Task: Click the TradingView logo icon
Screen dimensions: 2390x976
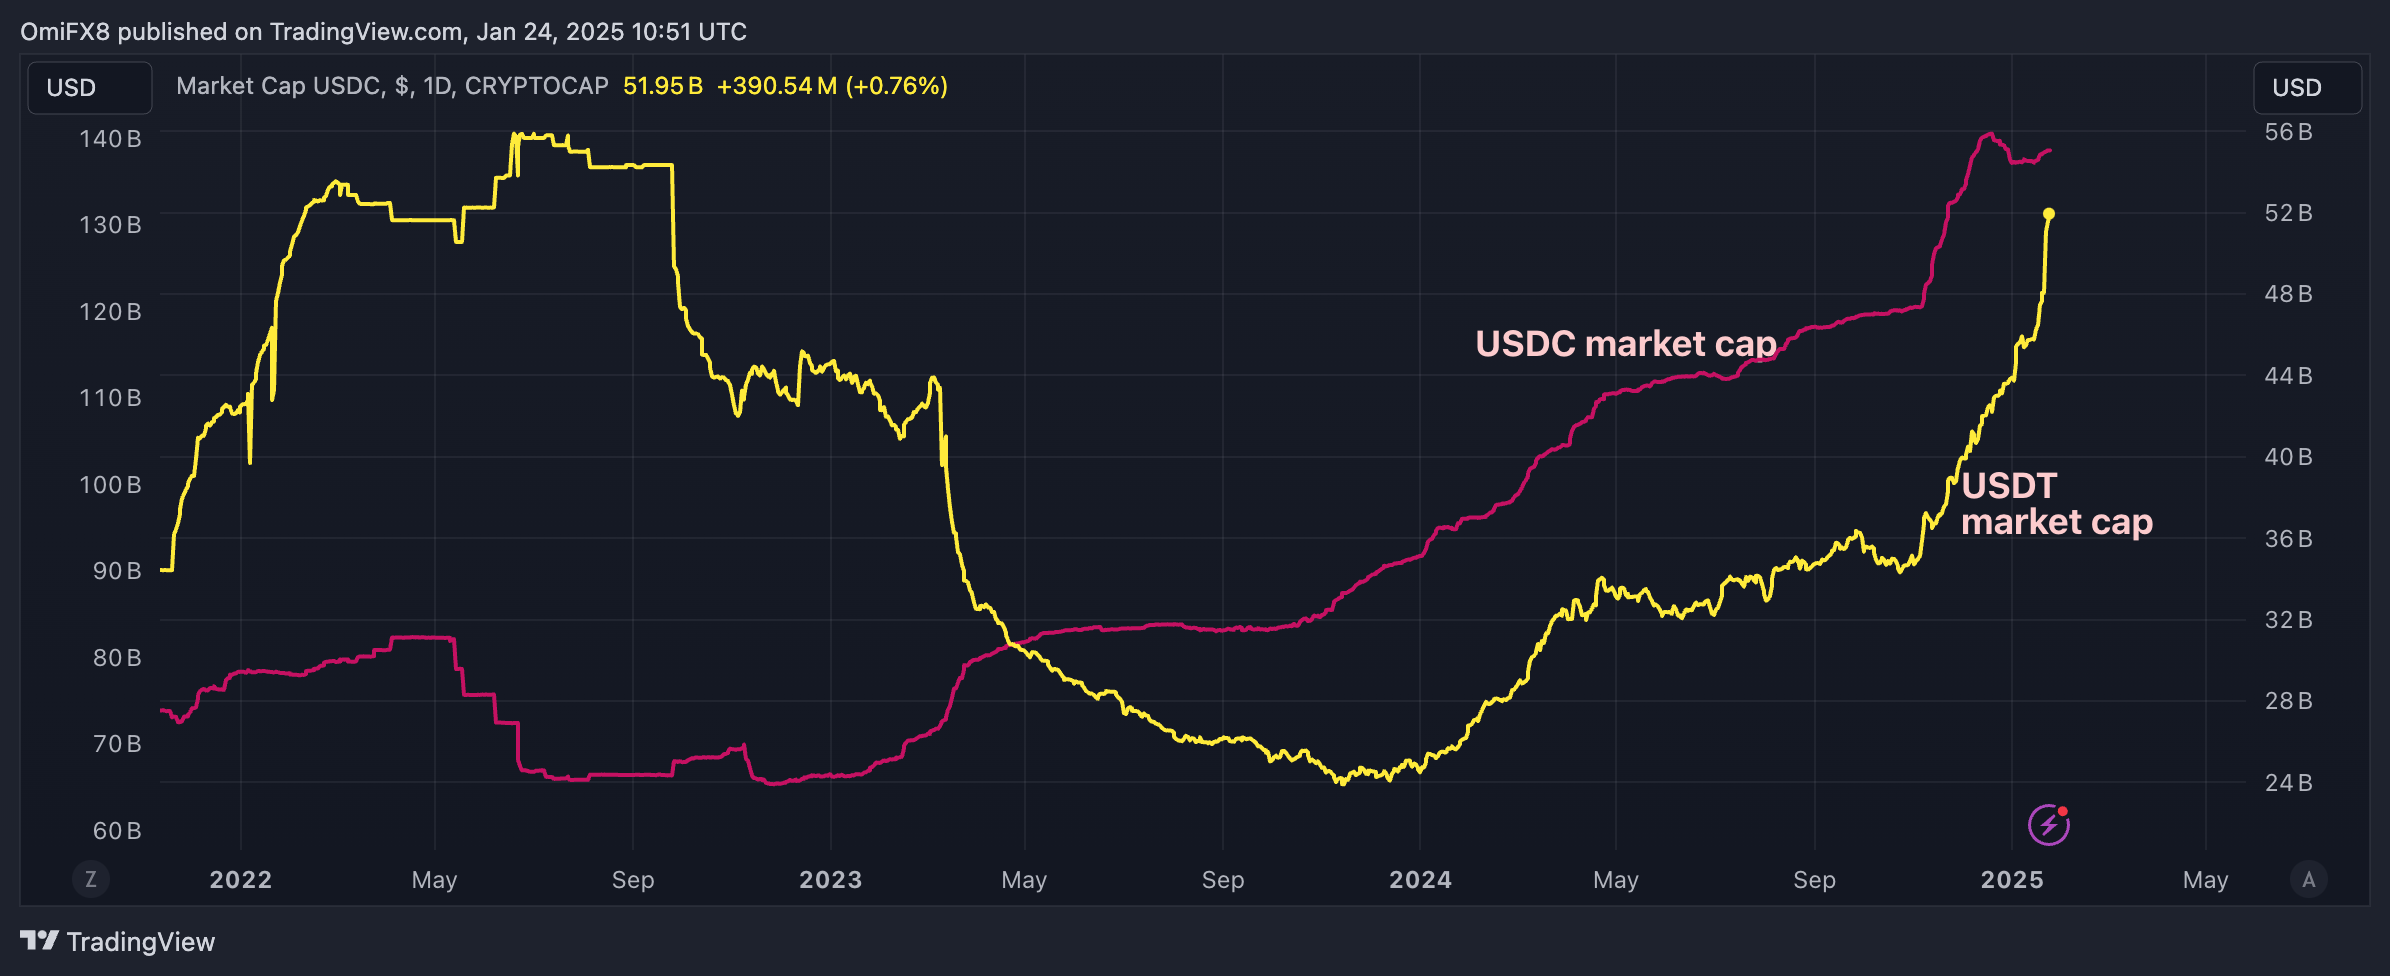Action: pyautogui.click(x=39, y=941)
